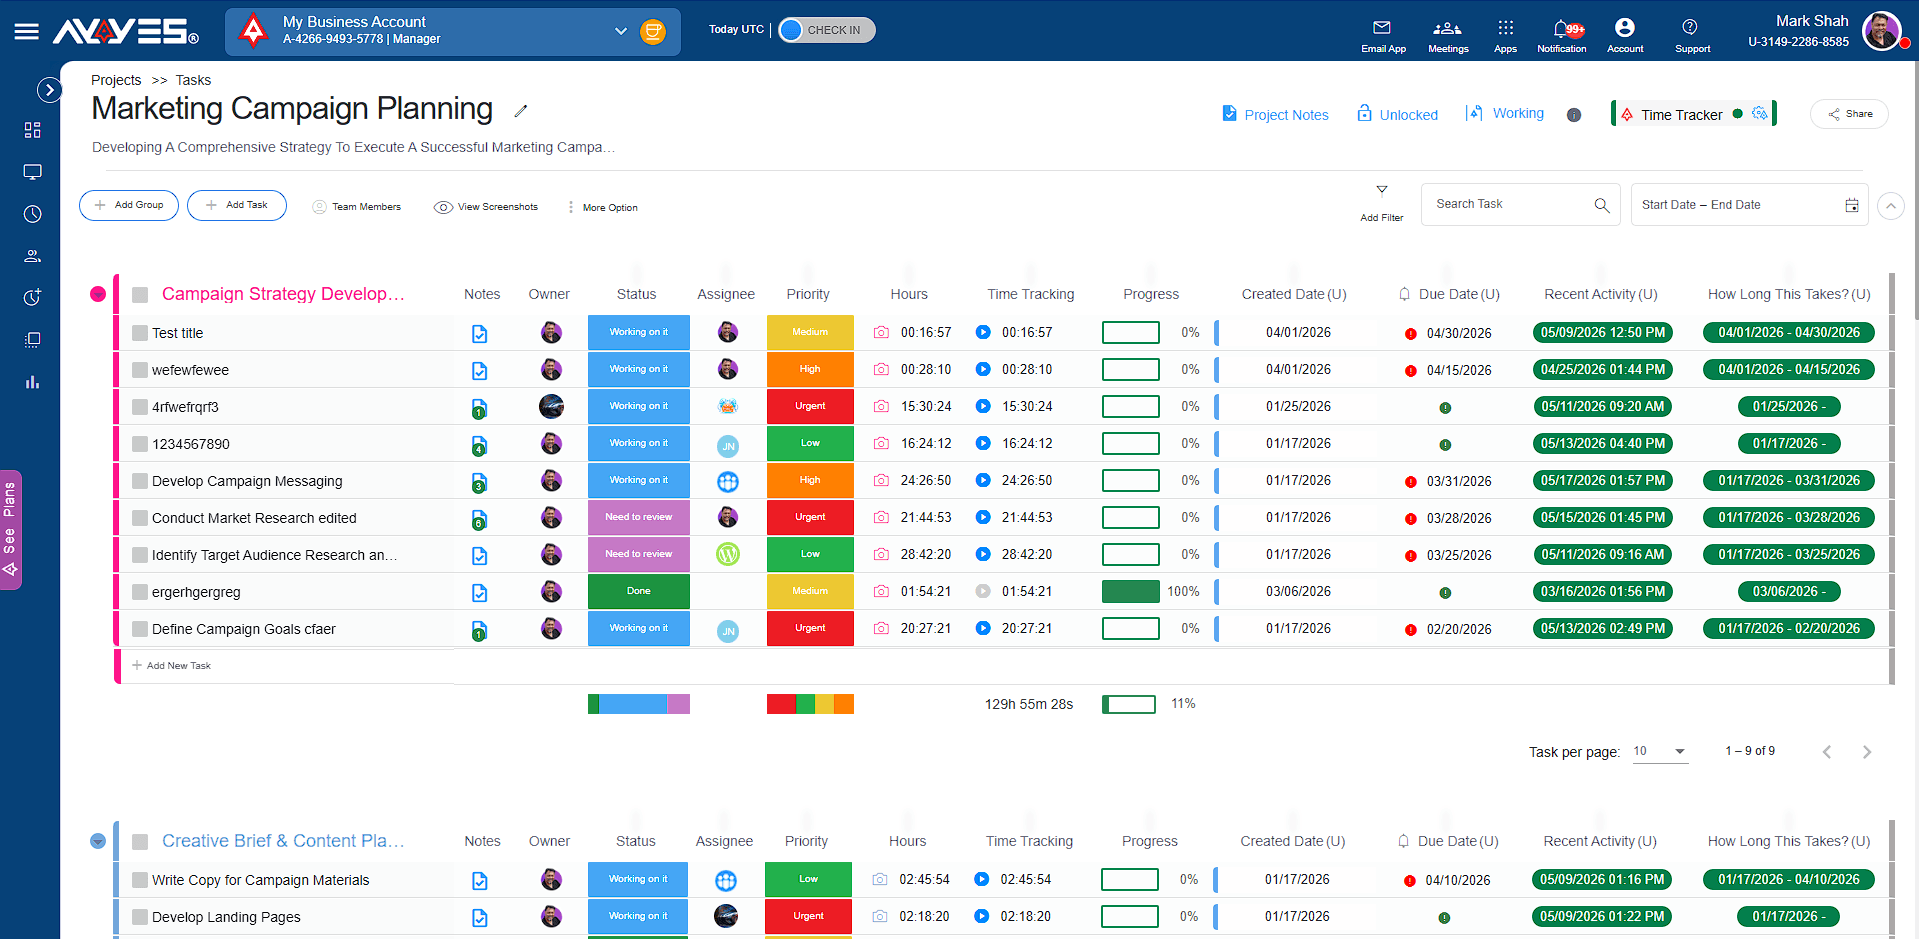Check the wefewfewee task checkbox
Viewport: 1919px width, 939px height.
140,370
